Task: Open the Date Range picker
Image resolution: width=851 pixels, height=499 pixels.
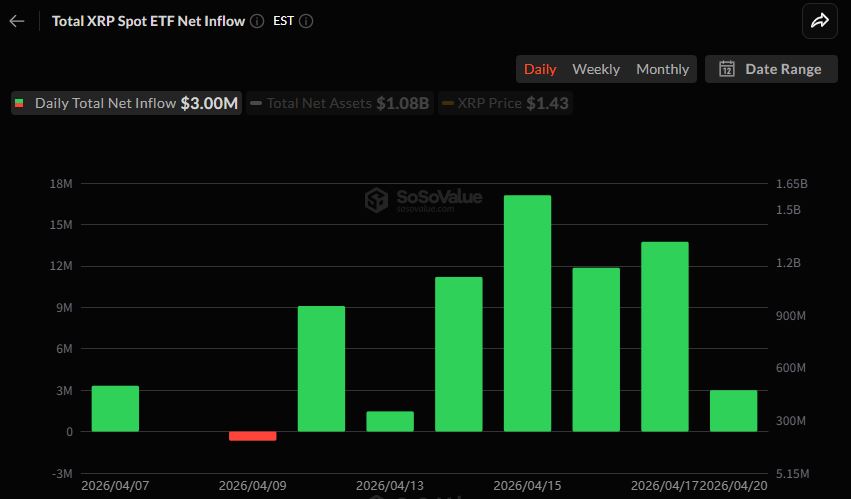Action: (771, 69)
